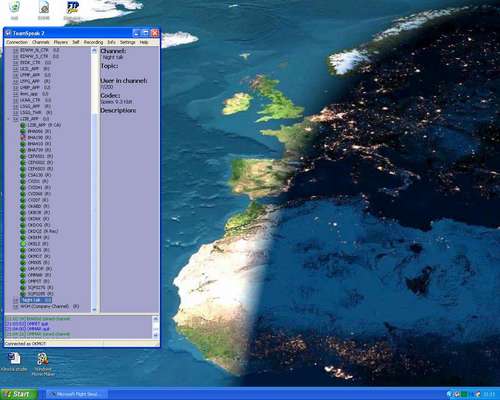Viewport: 500px width, 400px height.
Task: Open the Channels menu
Action: click(41, 42)
